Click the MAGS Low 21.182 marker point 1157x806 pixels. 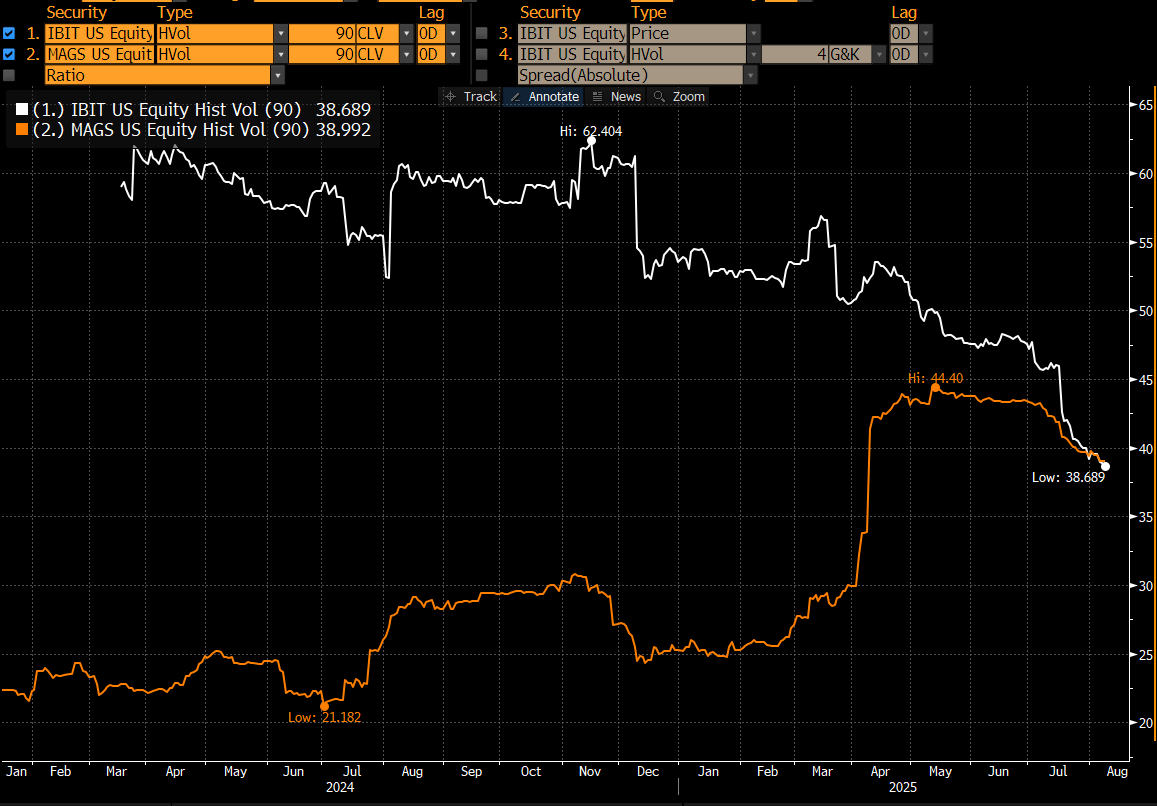coord(325,706)
